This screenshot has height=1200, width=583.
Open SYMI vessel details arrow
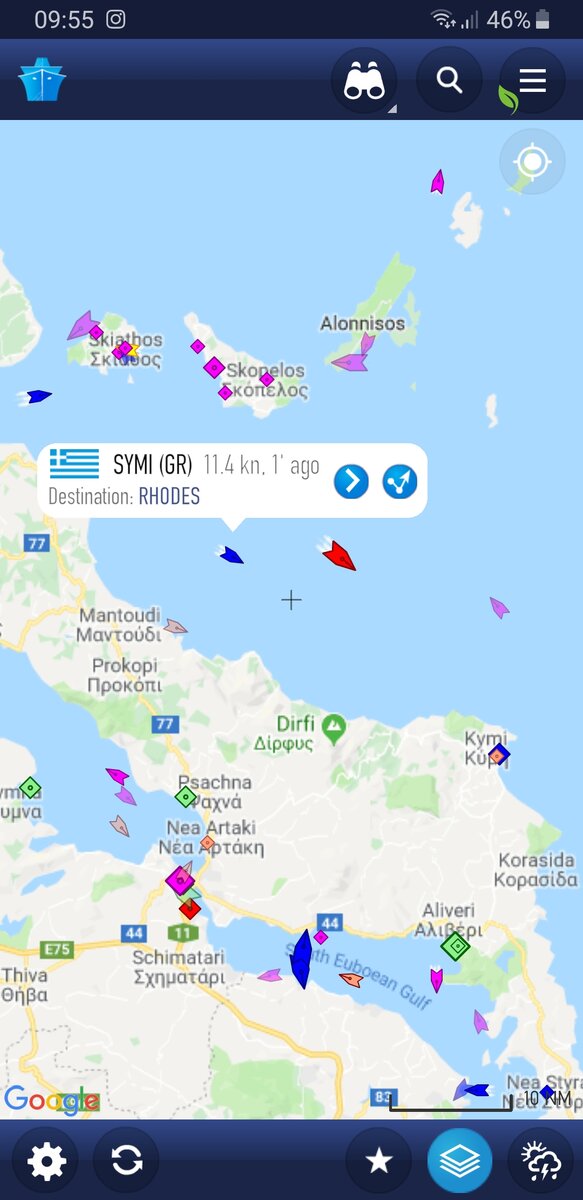(351, 481)
